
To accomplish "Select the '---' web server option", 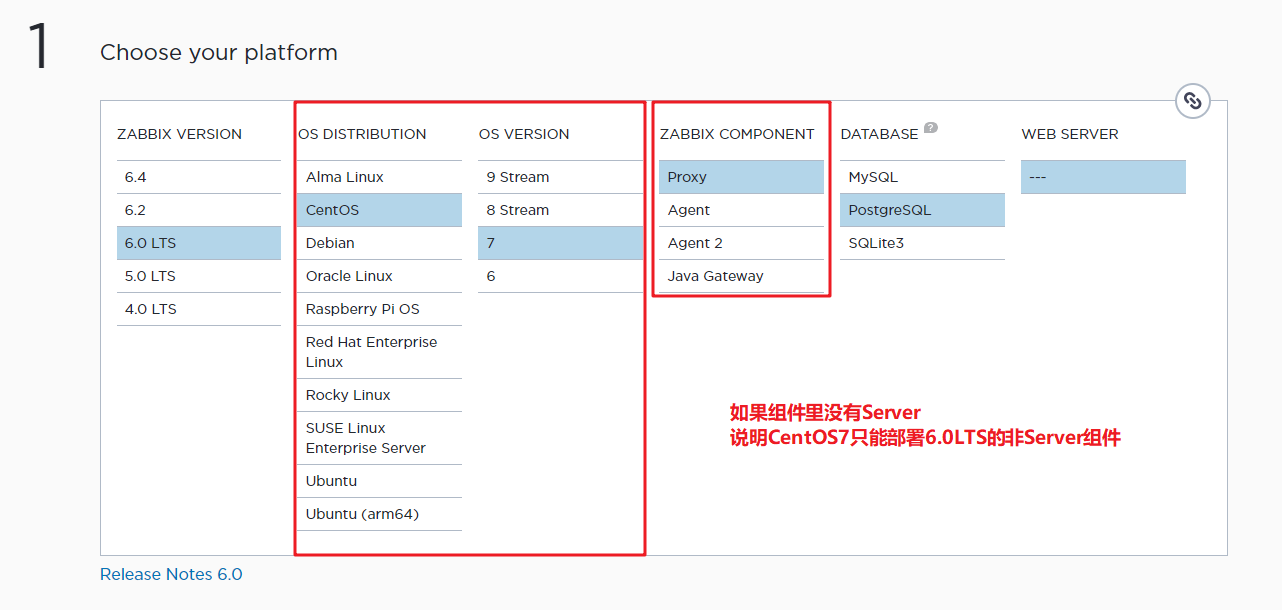I will 1104,177.
